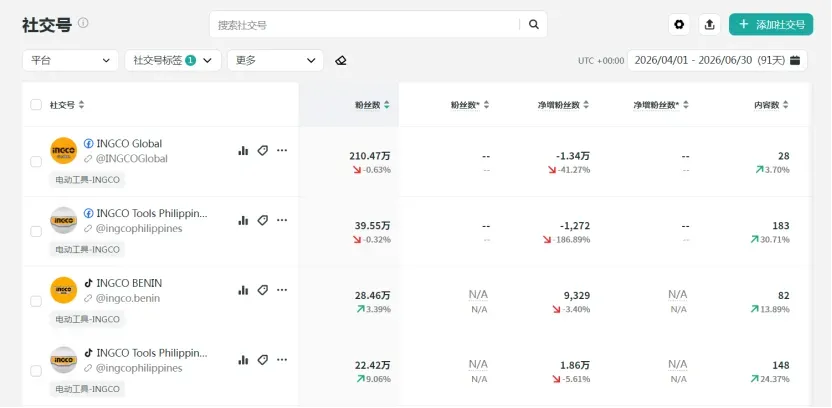Click content count 148
The image size is (832, 408).
click(x=781, y=366)
